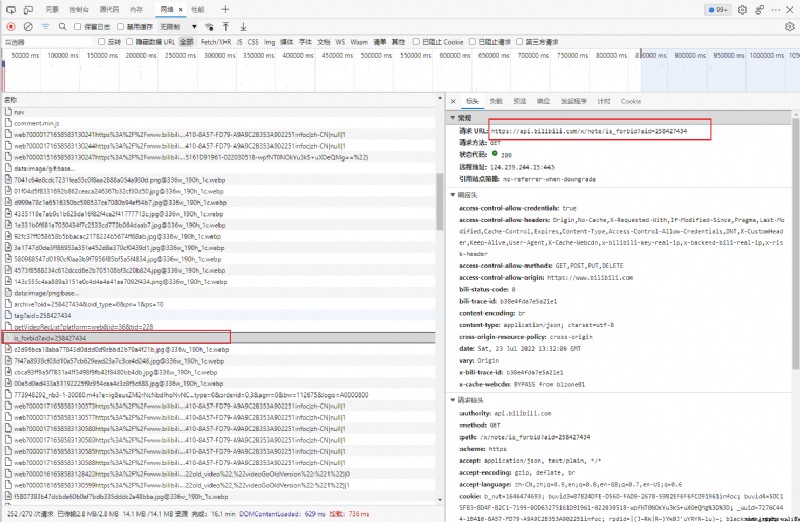Image resolution: width=800 pixels, height=522 pixels.
Task: Click the issues counter badge 99+
Action: click(718, 9)
